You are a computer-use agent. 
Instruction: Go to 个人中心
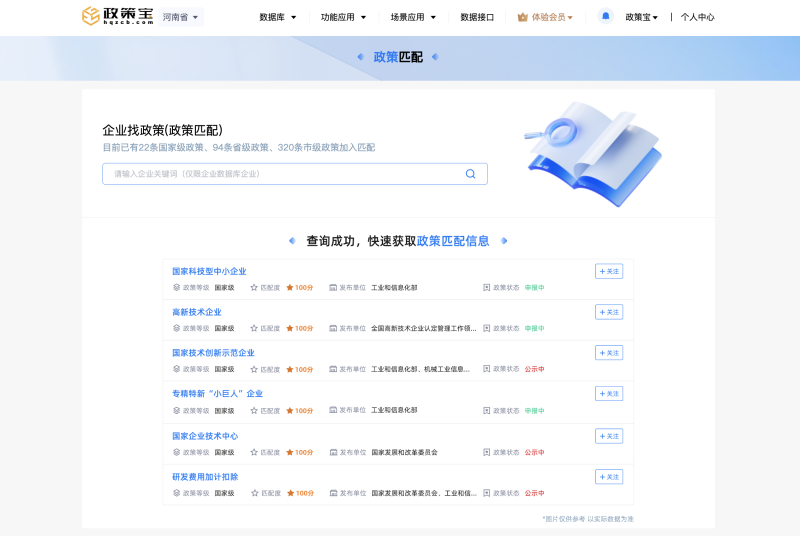[697, 17]
